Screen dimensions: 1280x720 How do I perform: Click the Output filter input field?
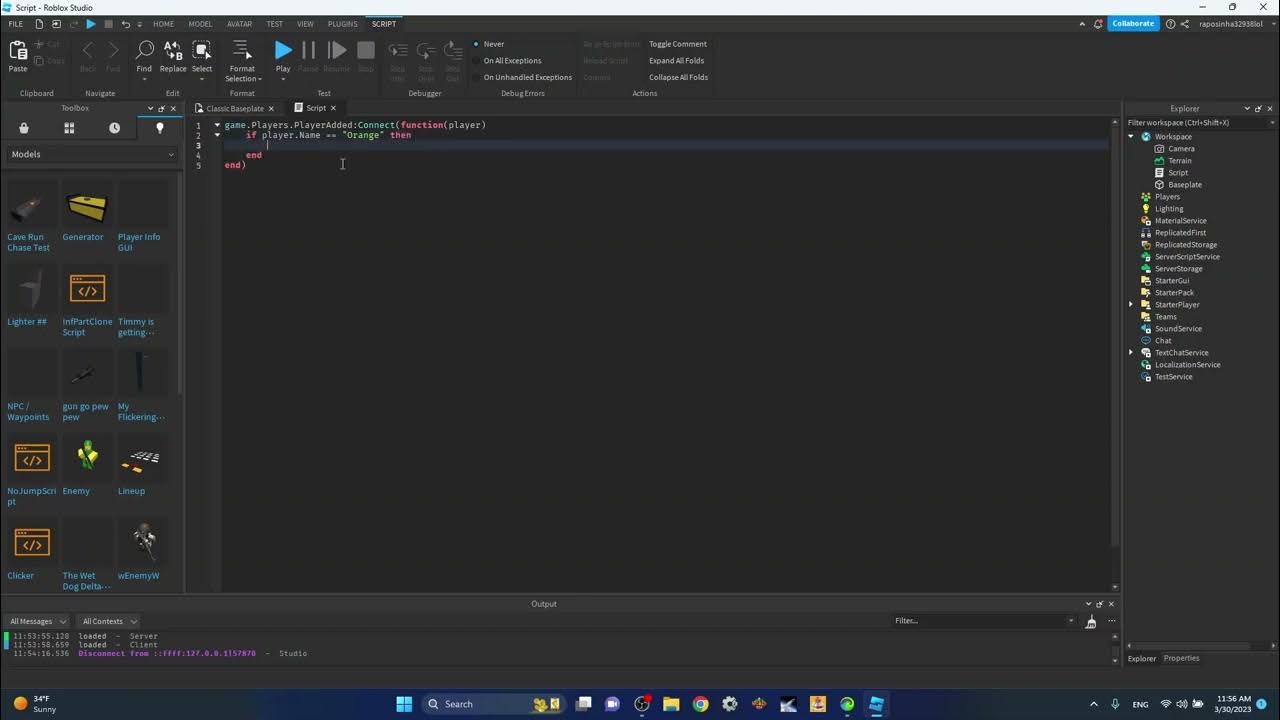983,621
